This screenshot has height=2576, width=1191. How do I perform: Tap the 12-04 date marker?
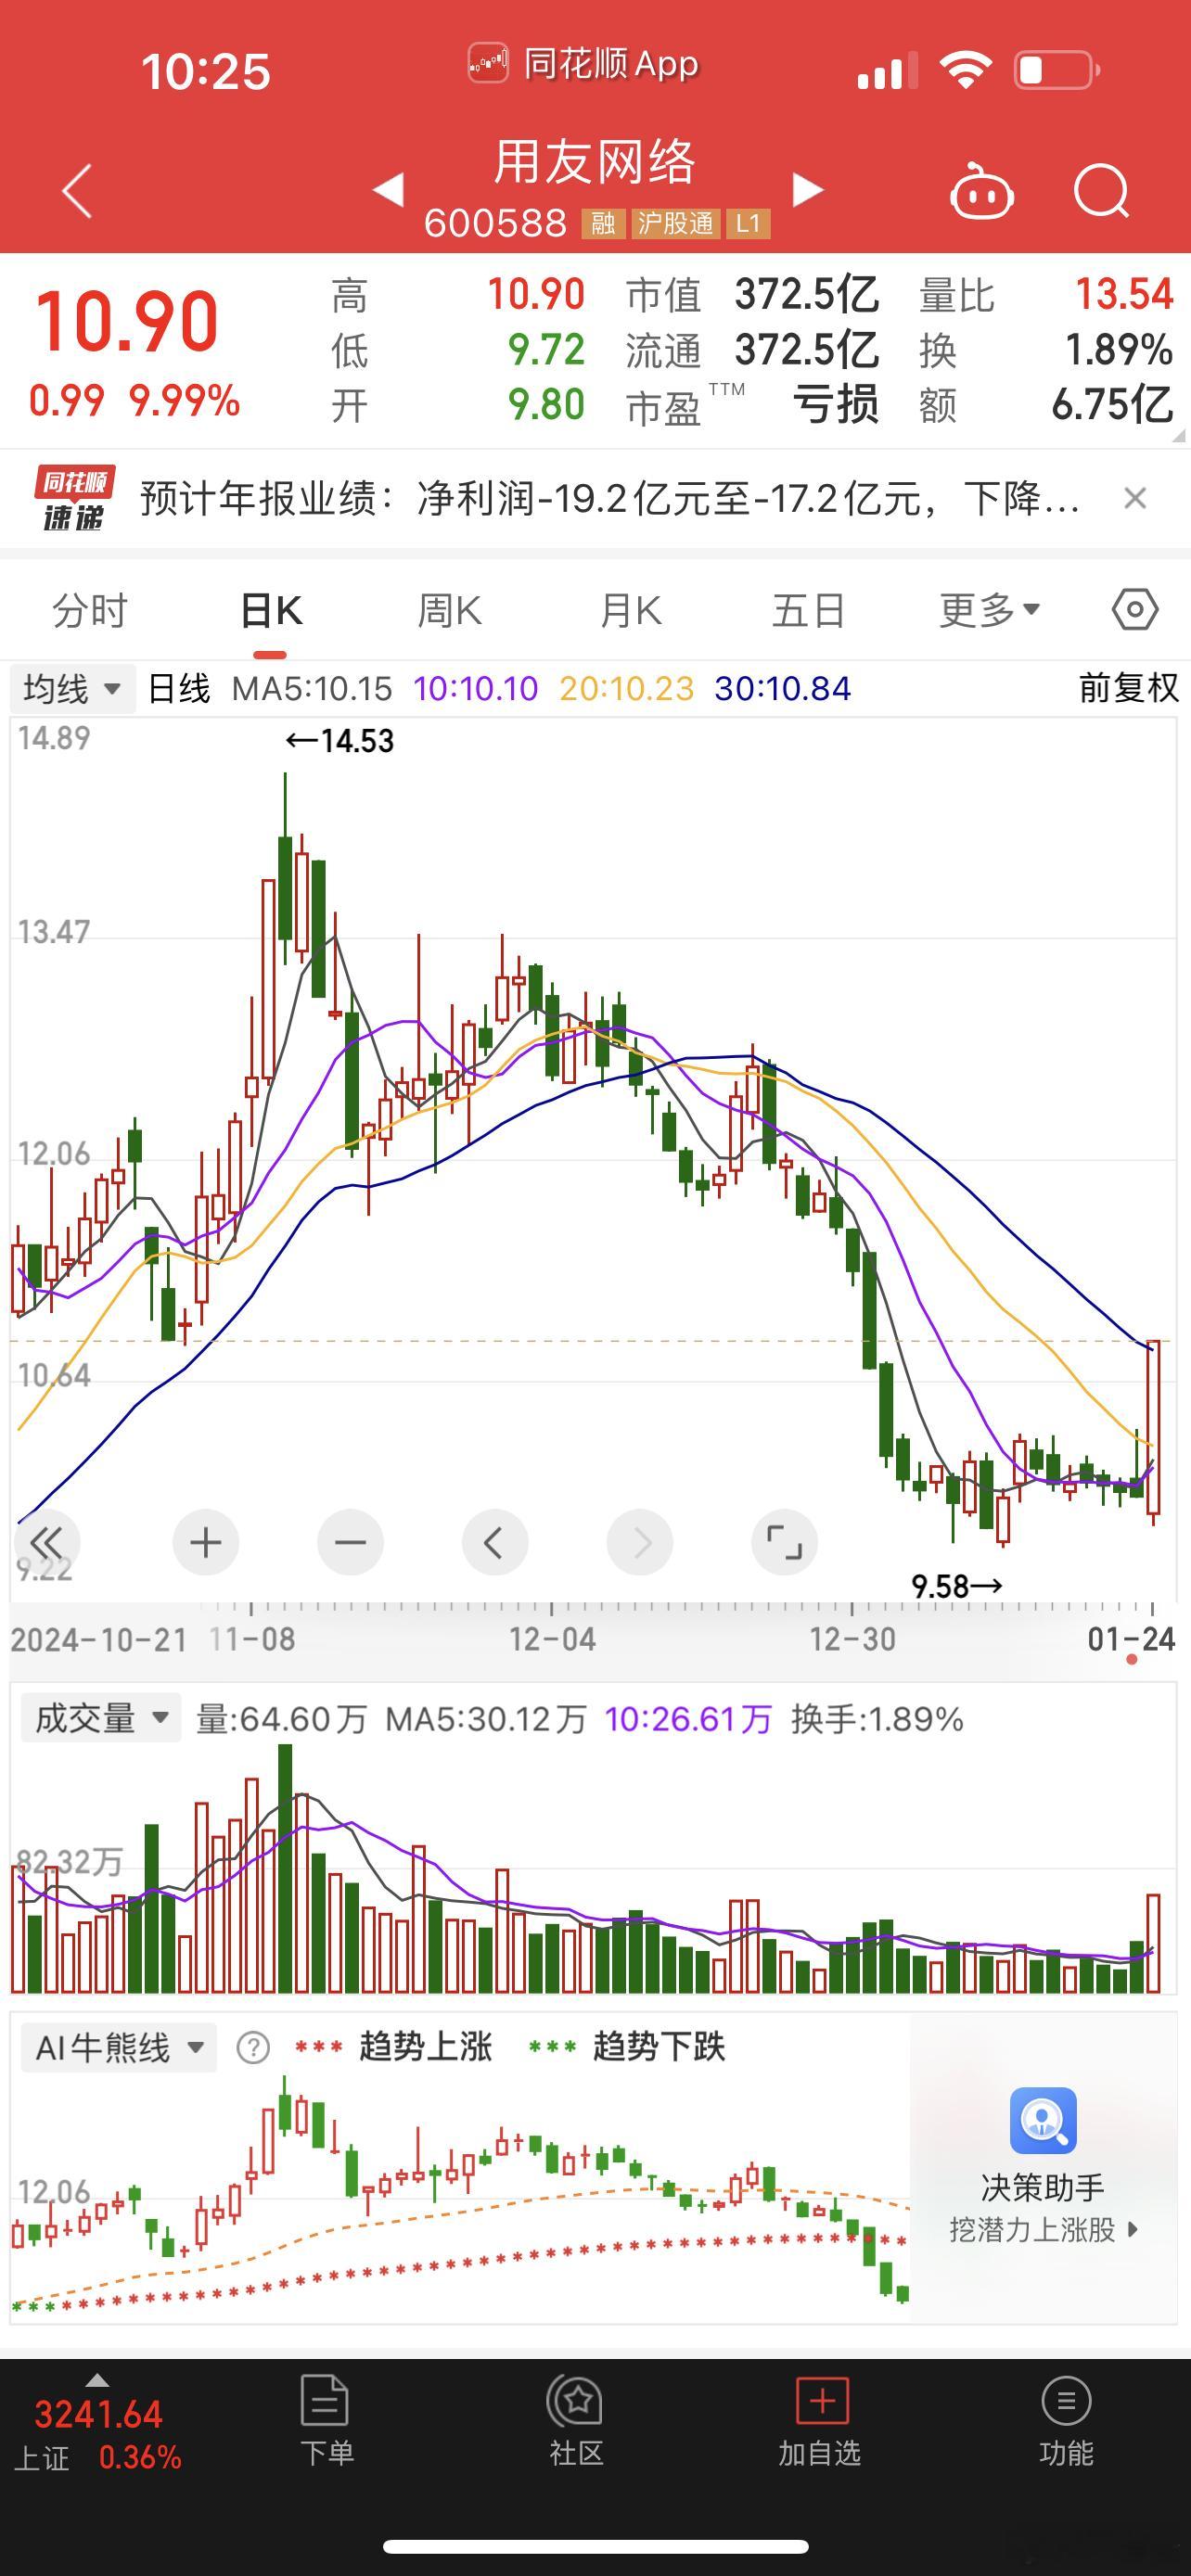tap(552, 1639)
